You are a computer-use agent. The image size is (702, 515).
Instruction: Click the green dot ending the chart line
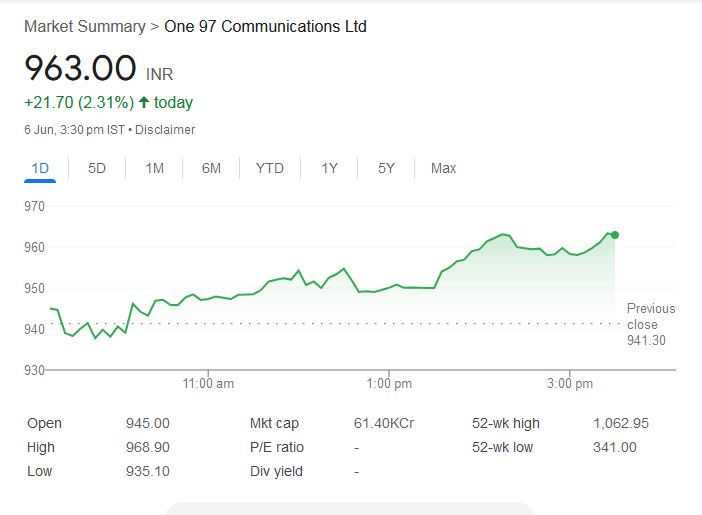615,235
